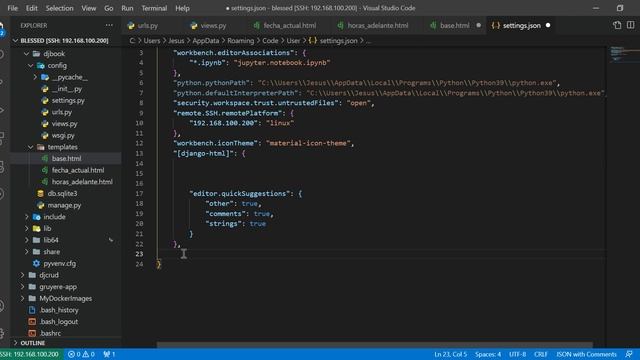Click the feedback icon in status bar
This screenshot has width=640, height=360.
tap(629, 354)
